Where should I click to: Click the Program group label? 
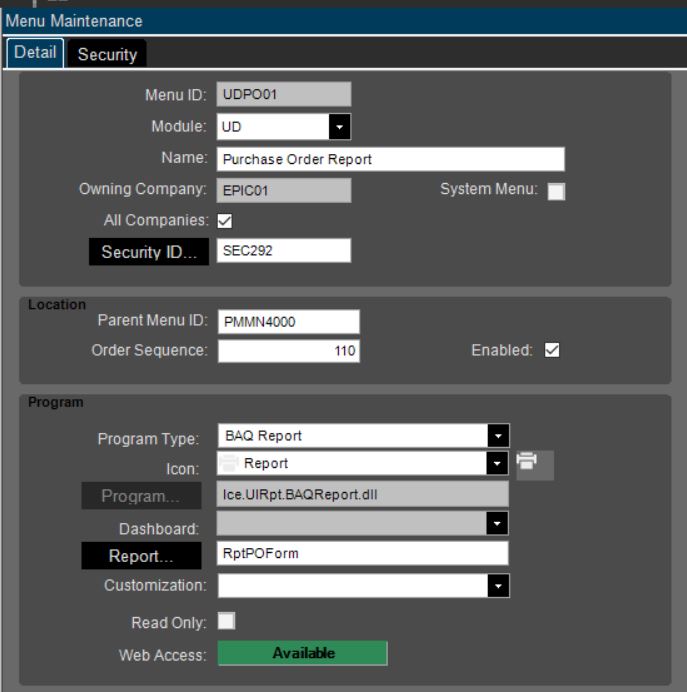[x=56, y=402]
